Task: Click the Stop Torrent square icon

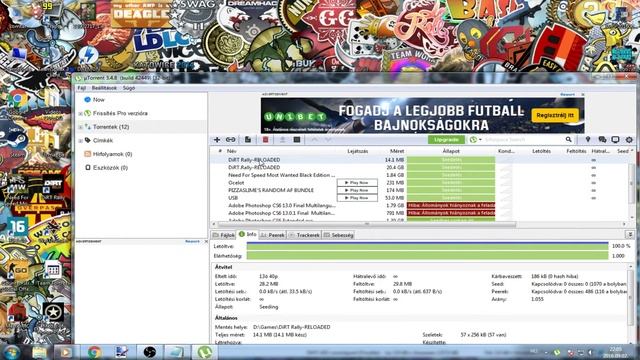Action: pyautogui.click(x=297, y=140)
